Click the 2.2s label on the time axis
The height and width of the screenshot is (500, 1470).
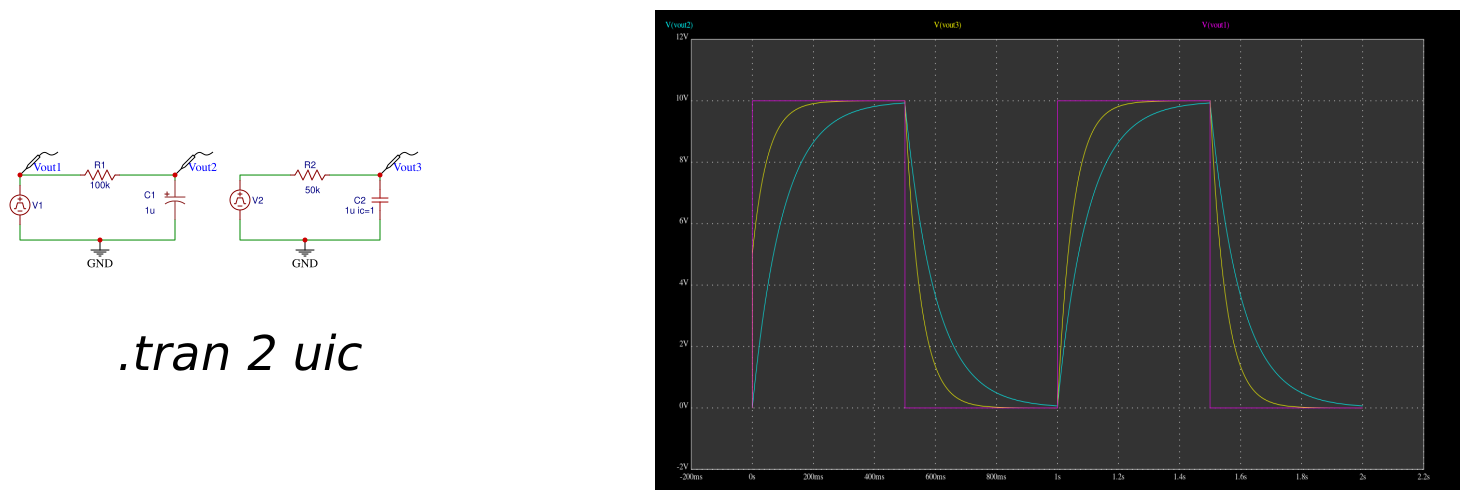pyautogui.click(x=1423, y=478)
